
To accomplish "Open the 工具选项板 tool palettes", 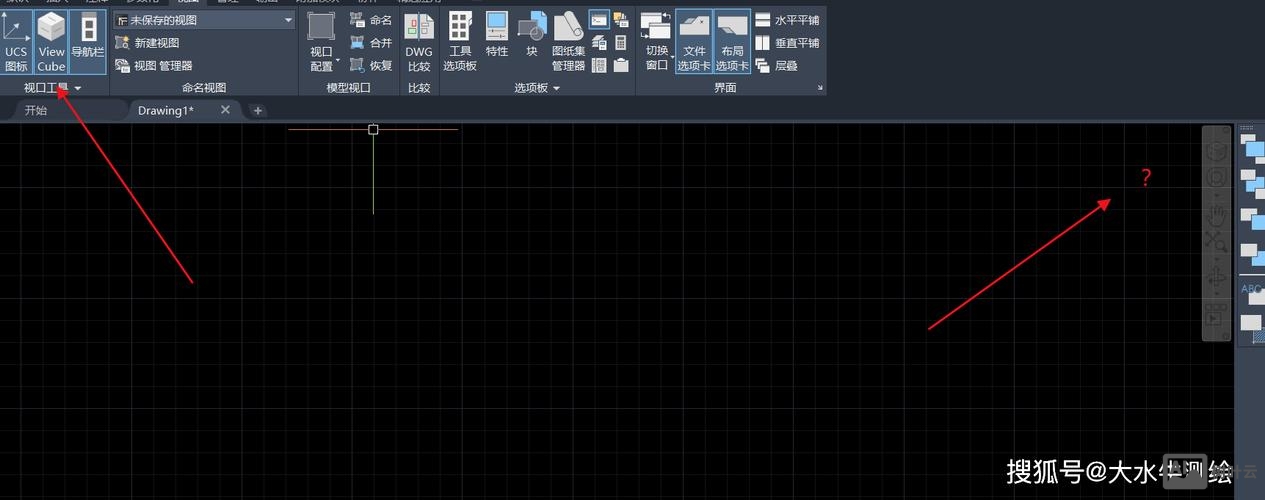I will [460, 42].
